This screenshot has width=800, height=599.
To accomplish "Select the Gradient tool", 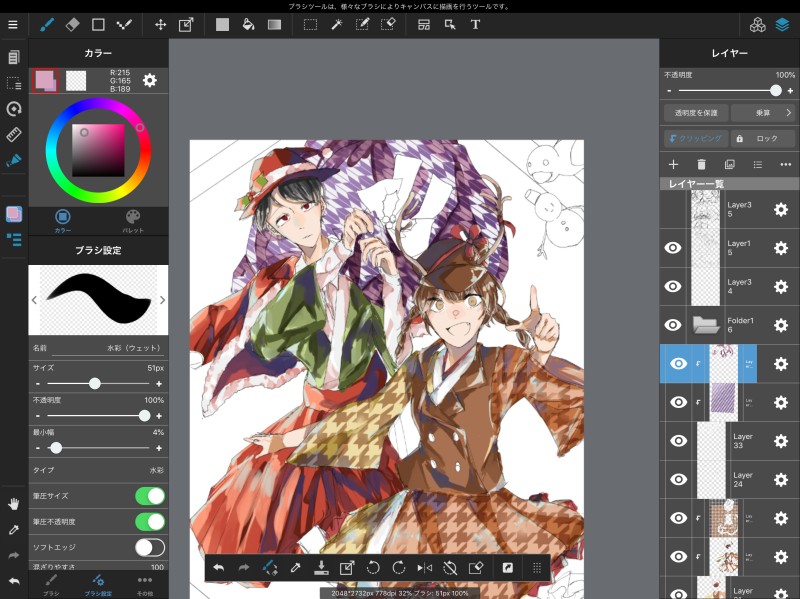I will (x=274, y=24).
